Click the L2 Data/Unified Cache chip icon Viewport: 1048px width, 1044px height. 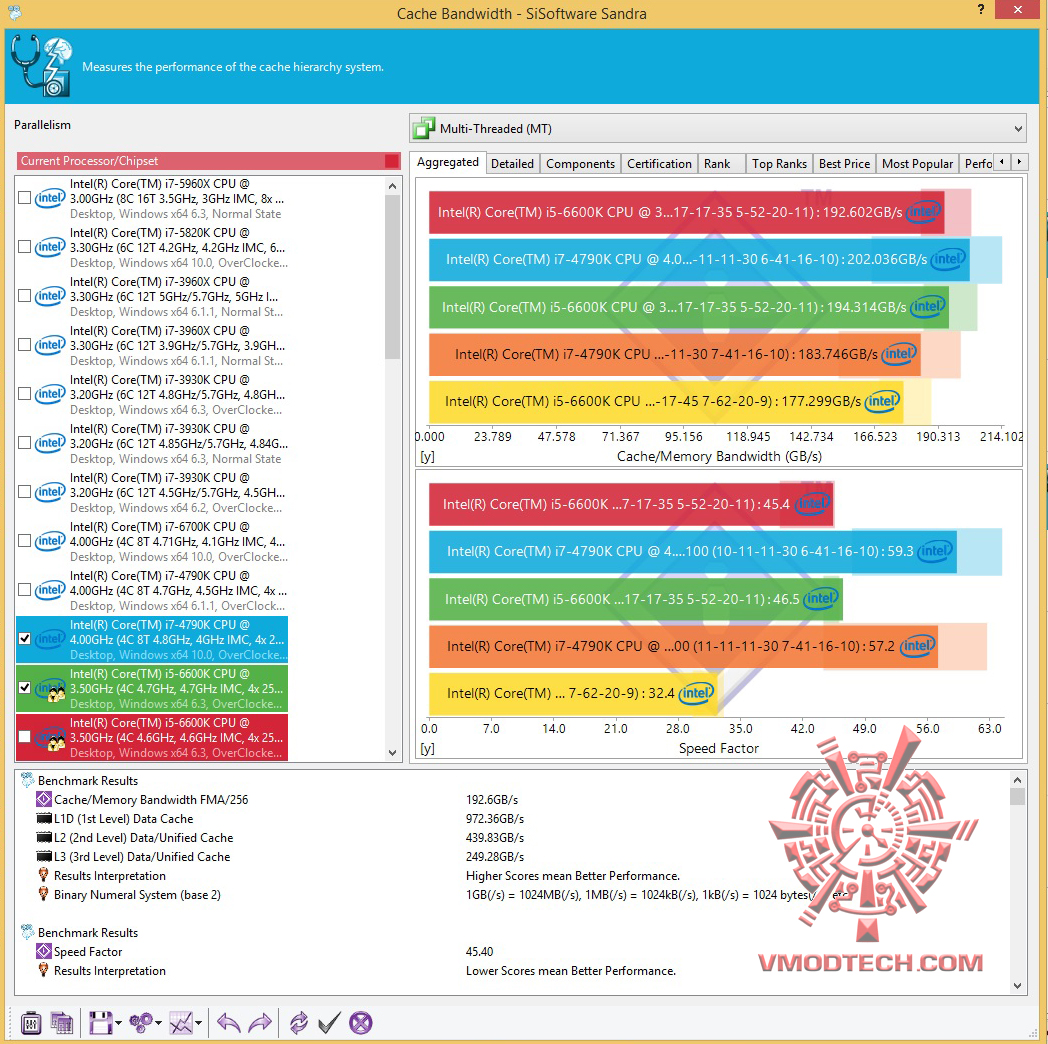click(x=44, y=837)
